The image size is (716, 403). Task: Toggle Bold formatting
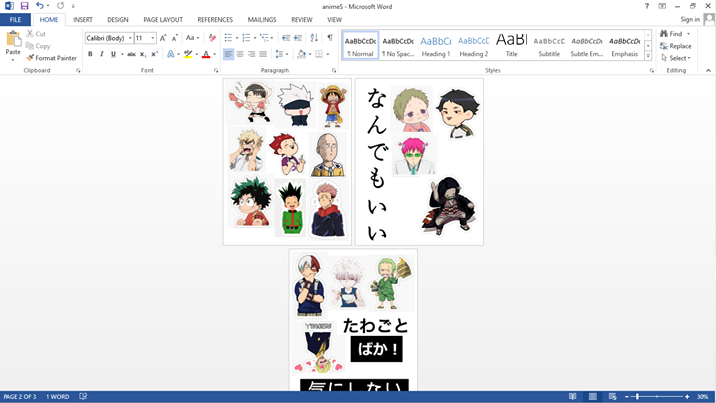[x=90, y=54]
